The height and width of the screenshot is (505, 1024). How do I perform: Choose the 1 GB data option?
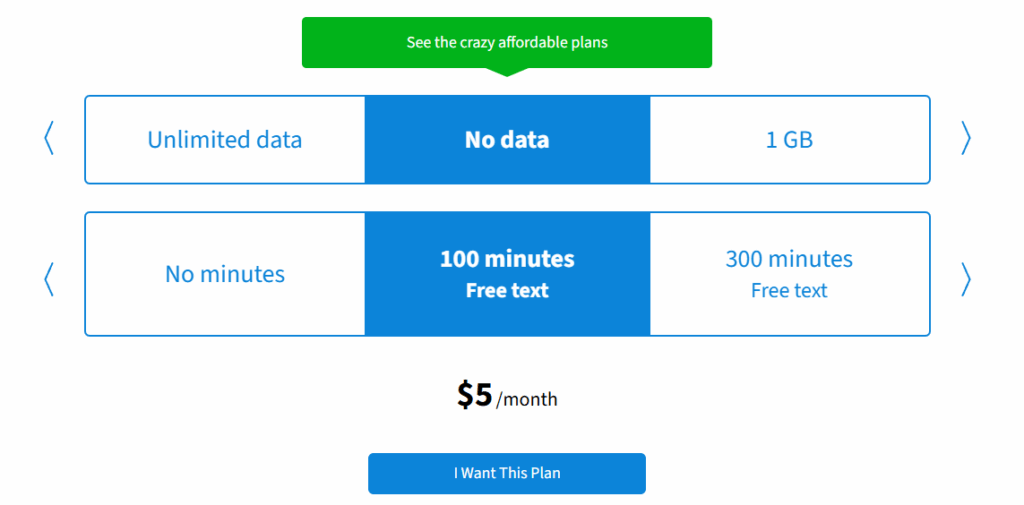tap(789, 140)
